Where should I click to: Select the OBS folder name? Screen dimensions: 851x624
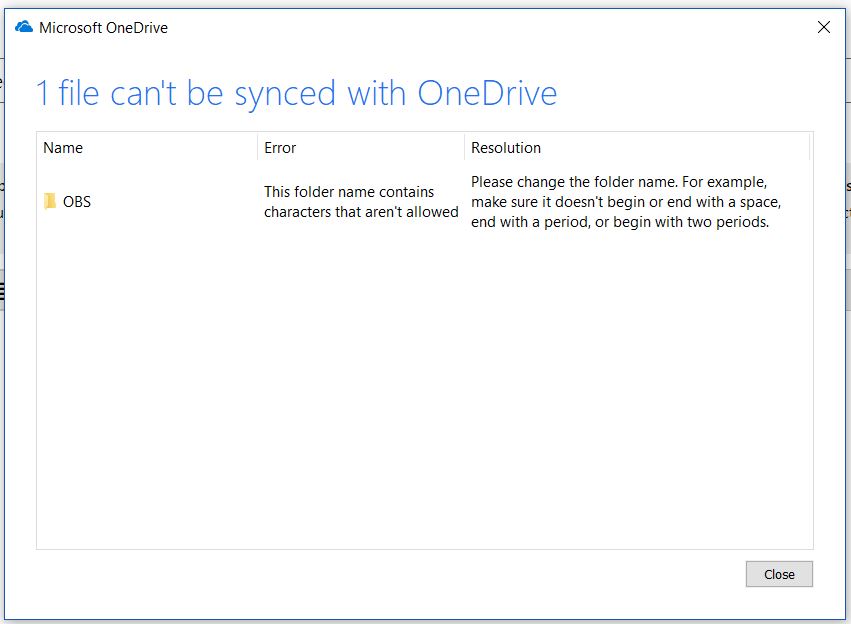[77, 202]
